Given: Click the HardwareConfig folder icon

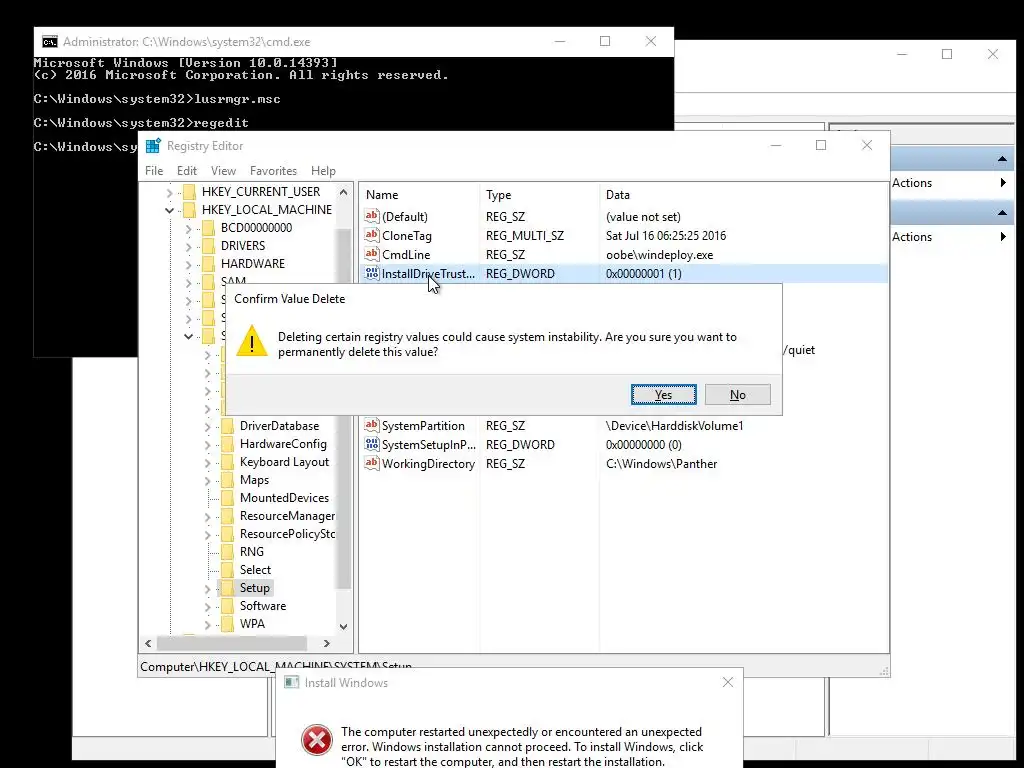Looking at the screenshot, I should click(x=227, y=443).
